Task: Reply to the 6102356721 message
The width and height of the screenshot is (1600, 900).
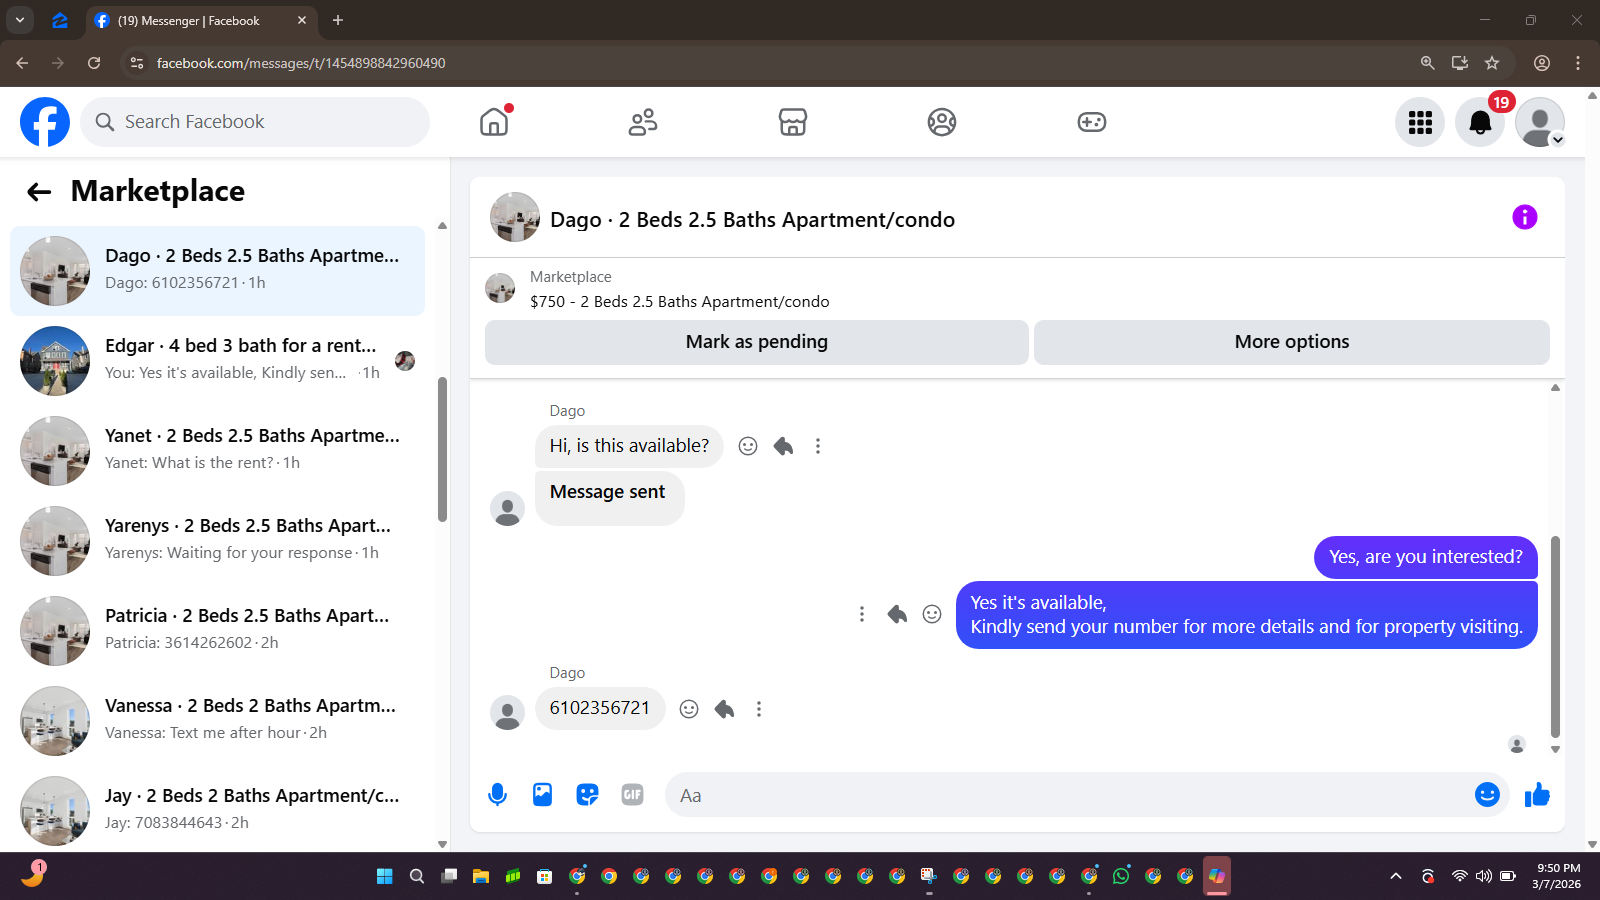Action: 724,709
